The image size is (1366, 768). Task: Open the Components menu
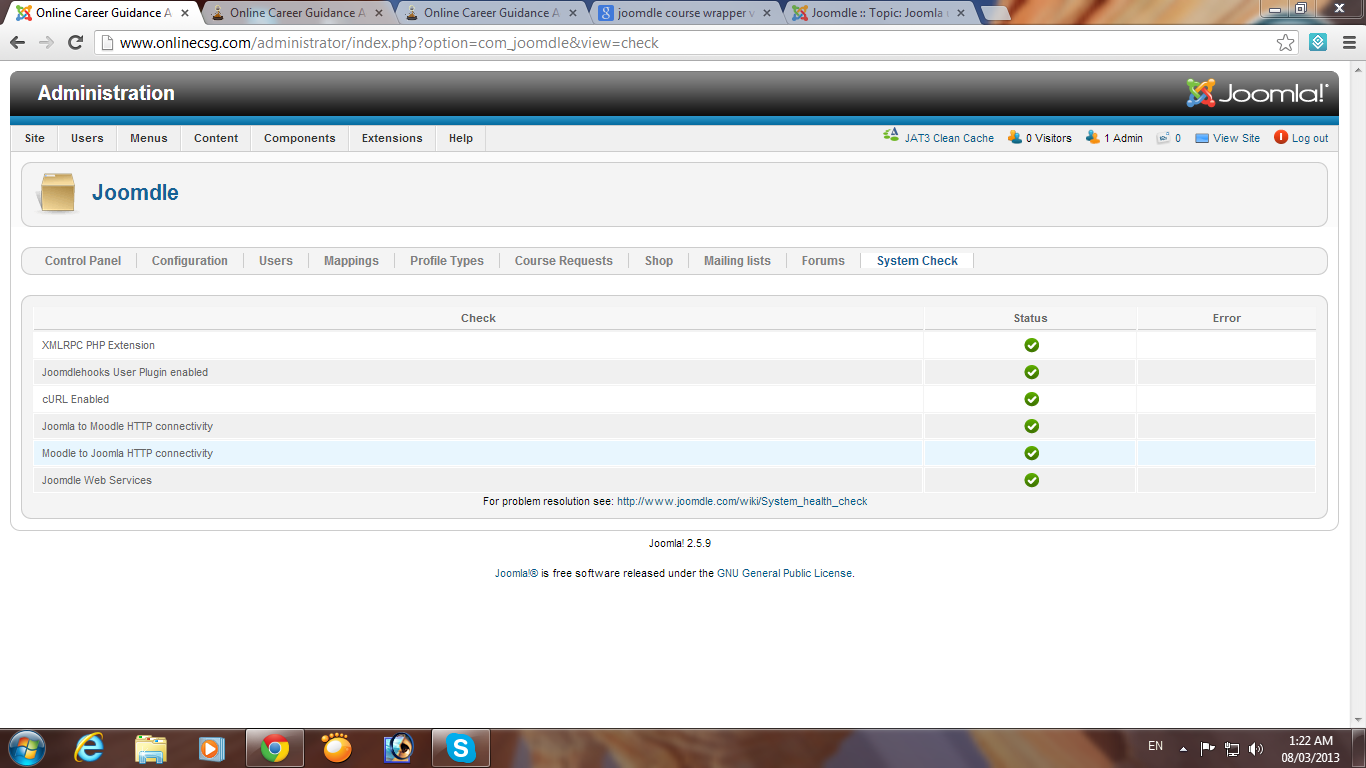[300, 138]
